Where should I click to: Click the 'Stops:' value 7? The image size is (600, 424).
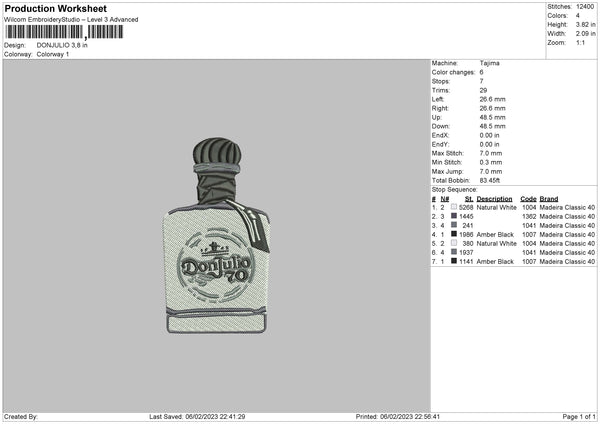(x=481, y=81)
